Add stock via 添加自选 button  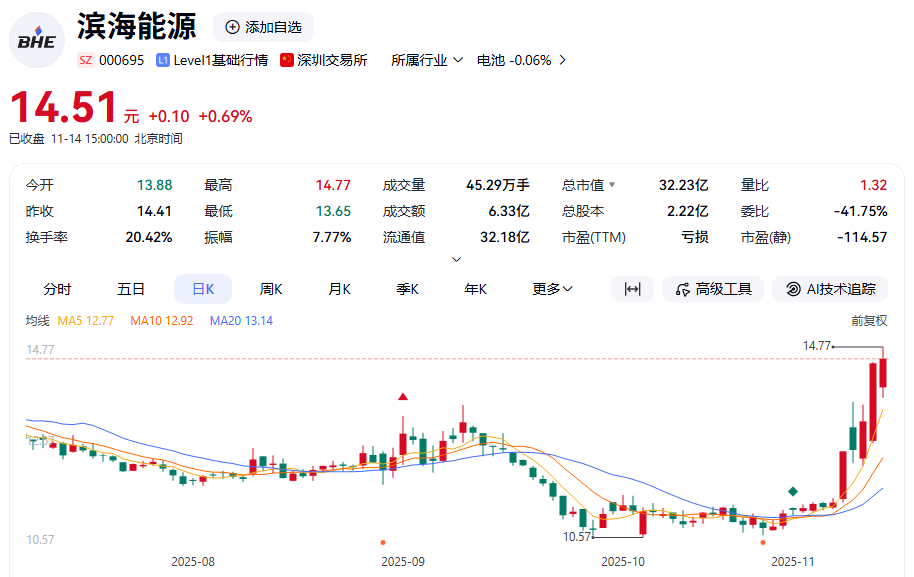pyautogui.click(x=264, y=27)
